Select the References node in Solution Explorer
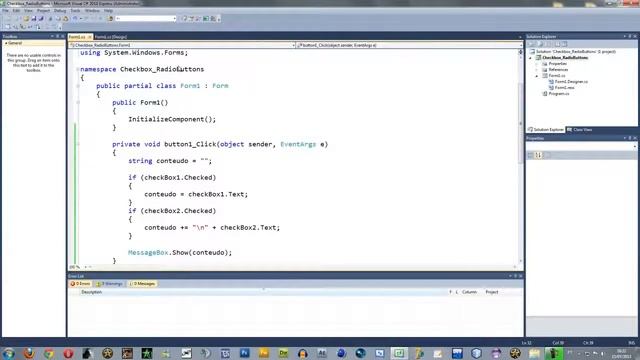The image size is (640, 360). [558, 70]
